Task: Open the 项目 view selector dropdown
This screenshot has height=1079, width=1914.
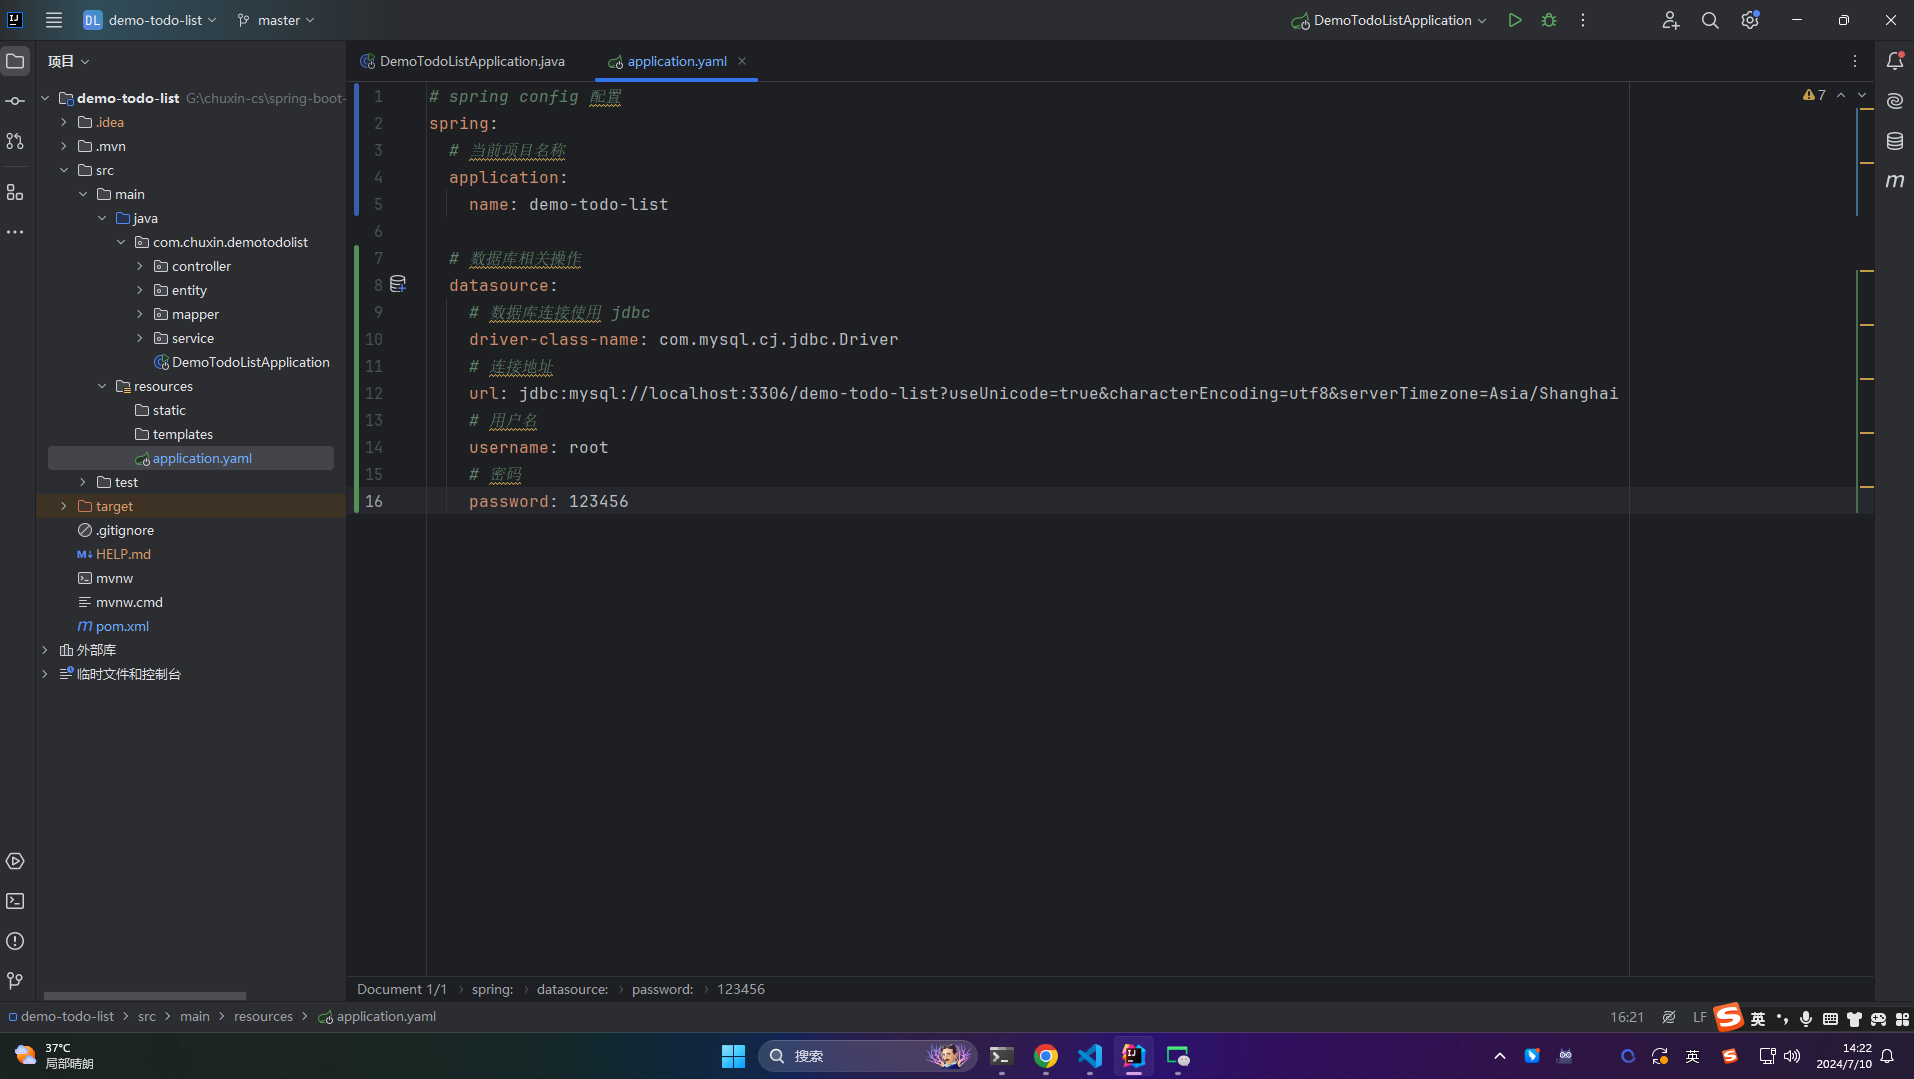Action: pyautogui.click(x=69, y=61)
